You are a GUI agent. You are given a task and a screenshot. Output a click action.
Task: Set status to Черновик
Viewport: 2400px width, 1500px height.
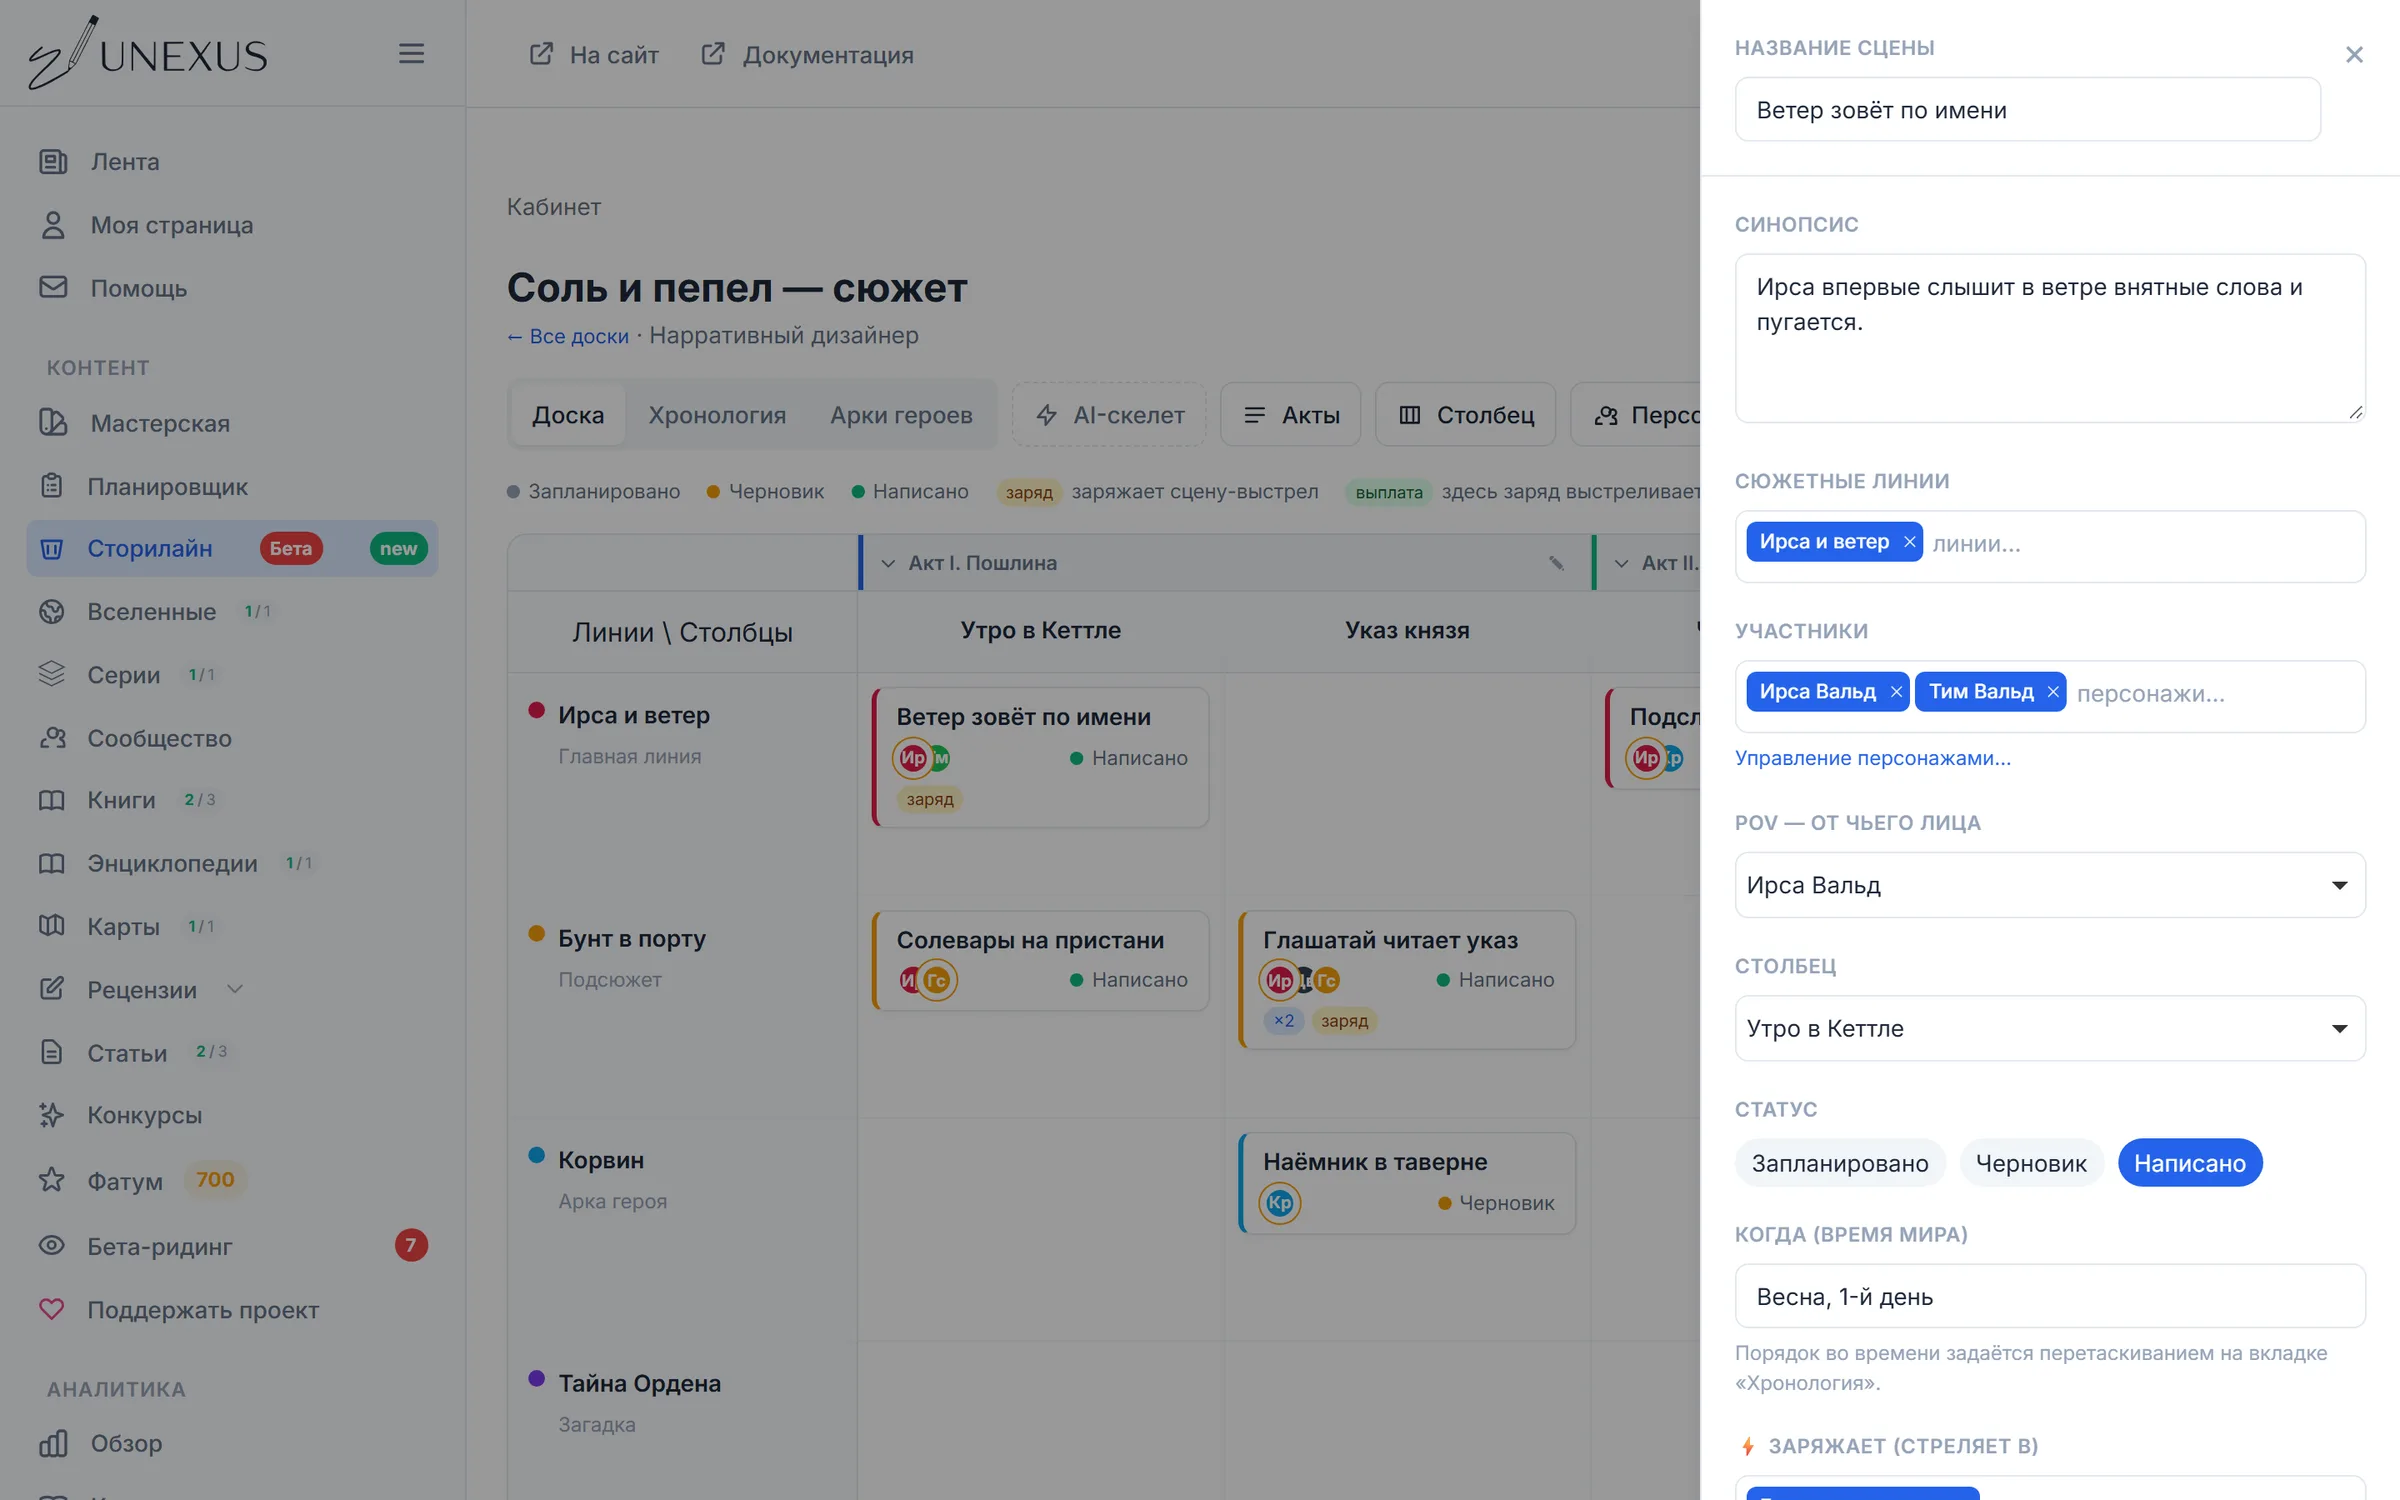point(2031,1163)
